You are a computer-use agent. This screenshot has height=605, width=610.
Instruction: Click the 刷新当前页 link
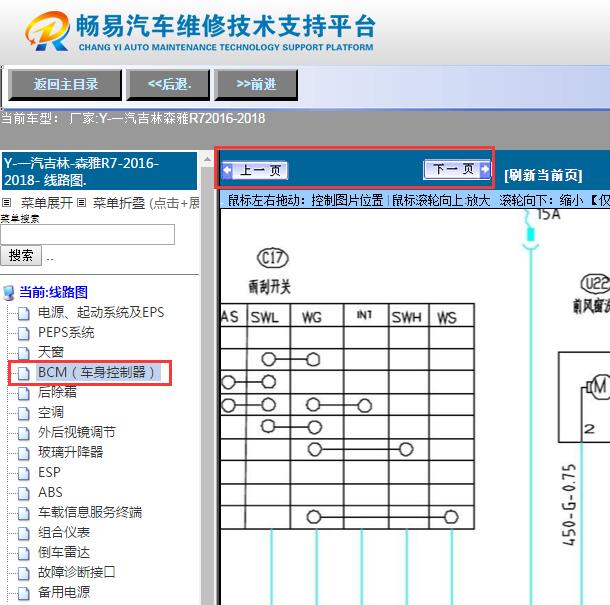pyautogui.click(x=543, y=175)
